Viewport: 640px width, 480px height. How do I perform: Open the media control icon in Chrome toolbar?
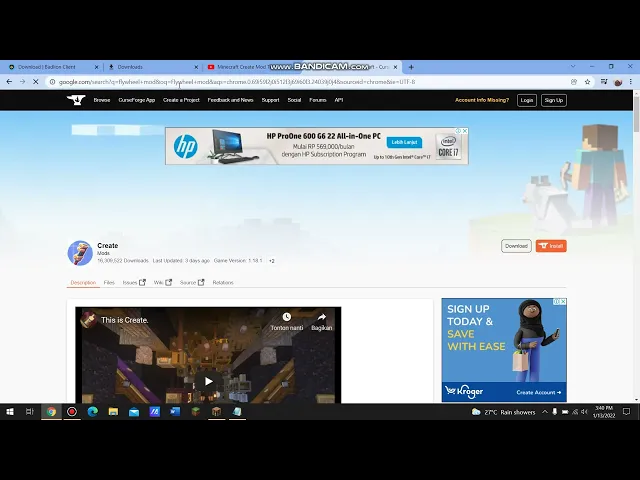point(604,82)
